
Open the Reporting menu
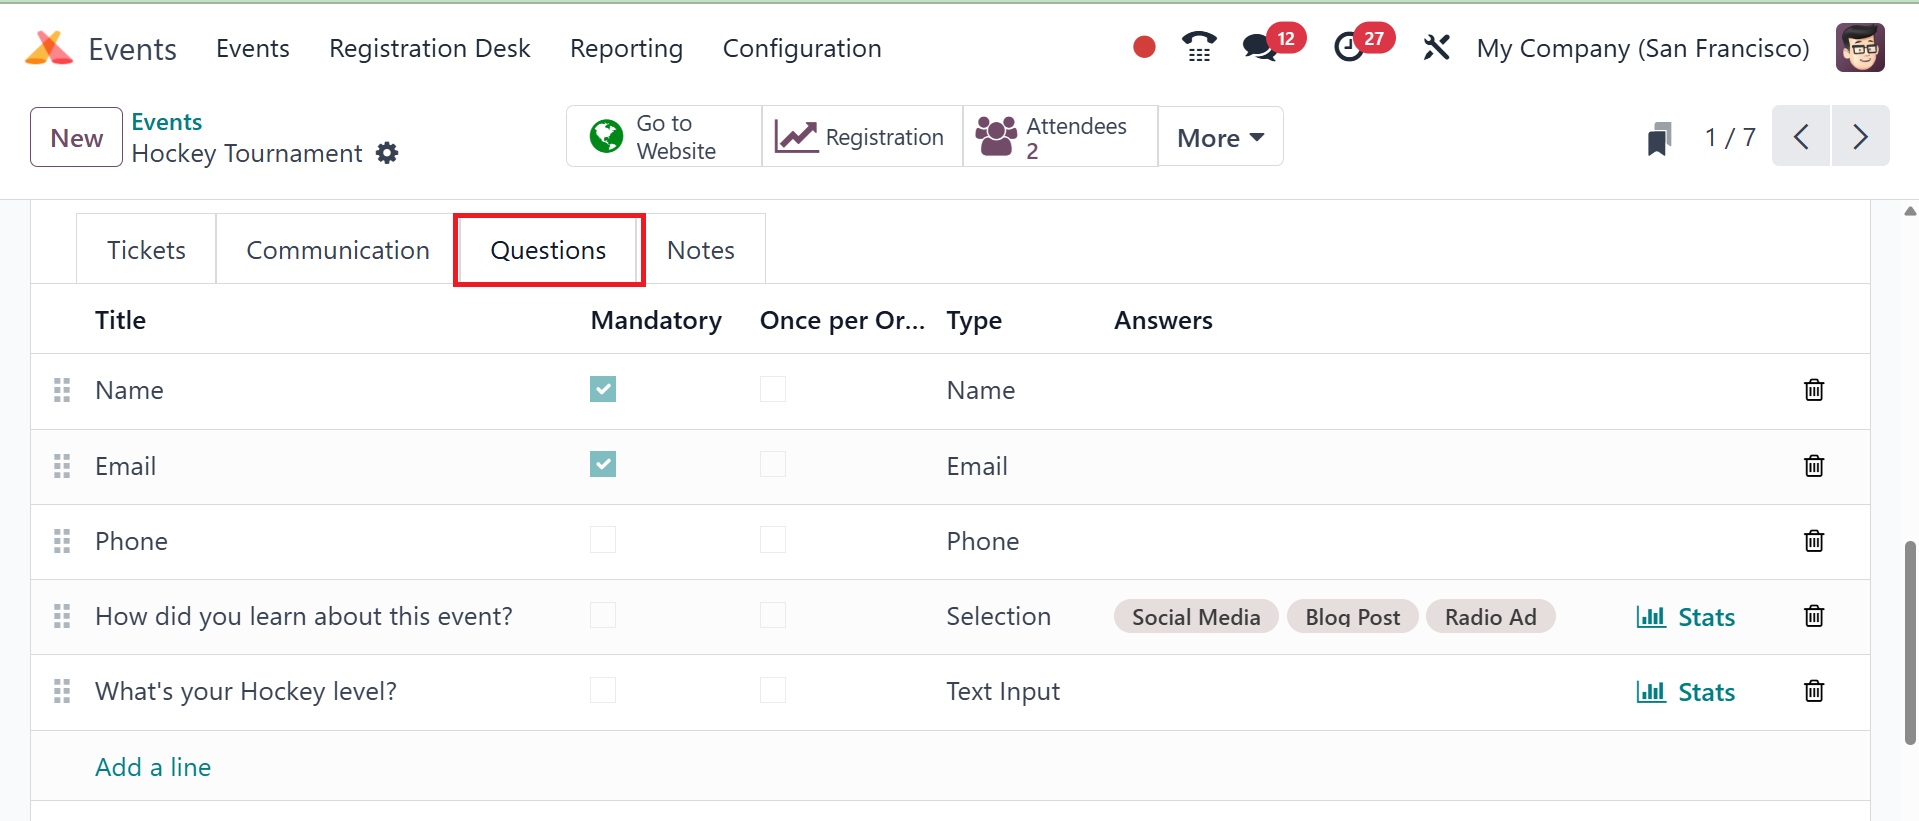pos(626,48)
